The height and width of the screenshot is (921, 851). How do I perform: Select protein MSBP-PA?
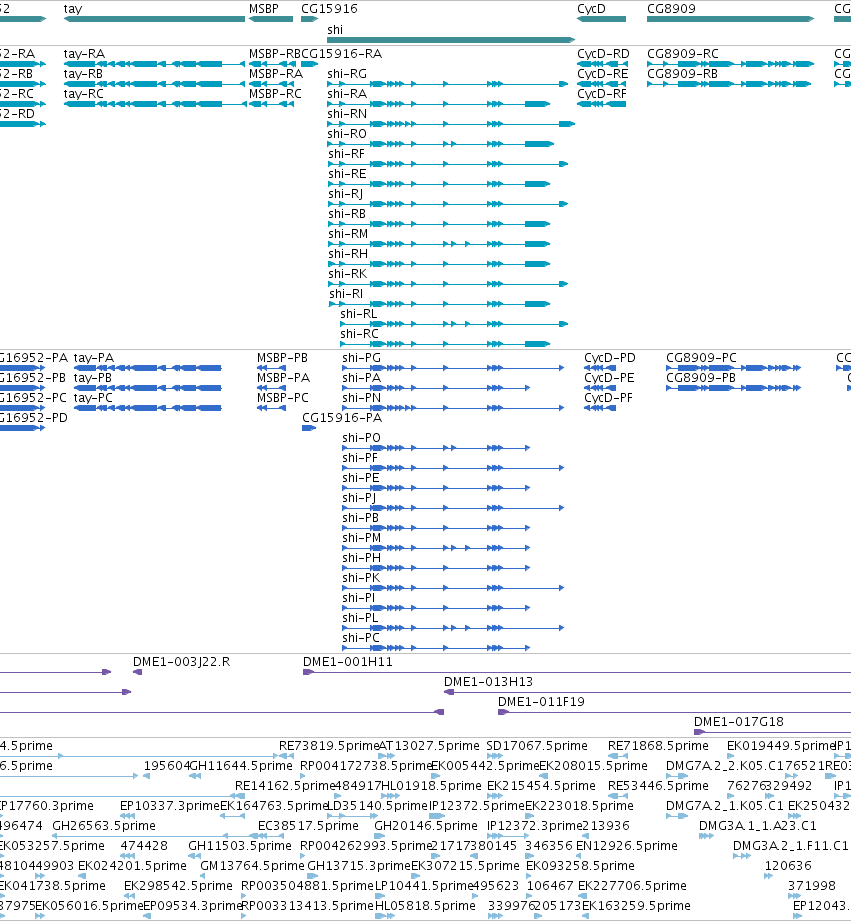(283, 378)
